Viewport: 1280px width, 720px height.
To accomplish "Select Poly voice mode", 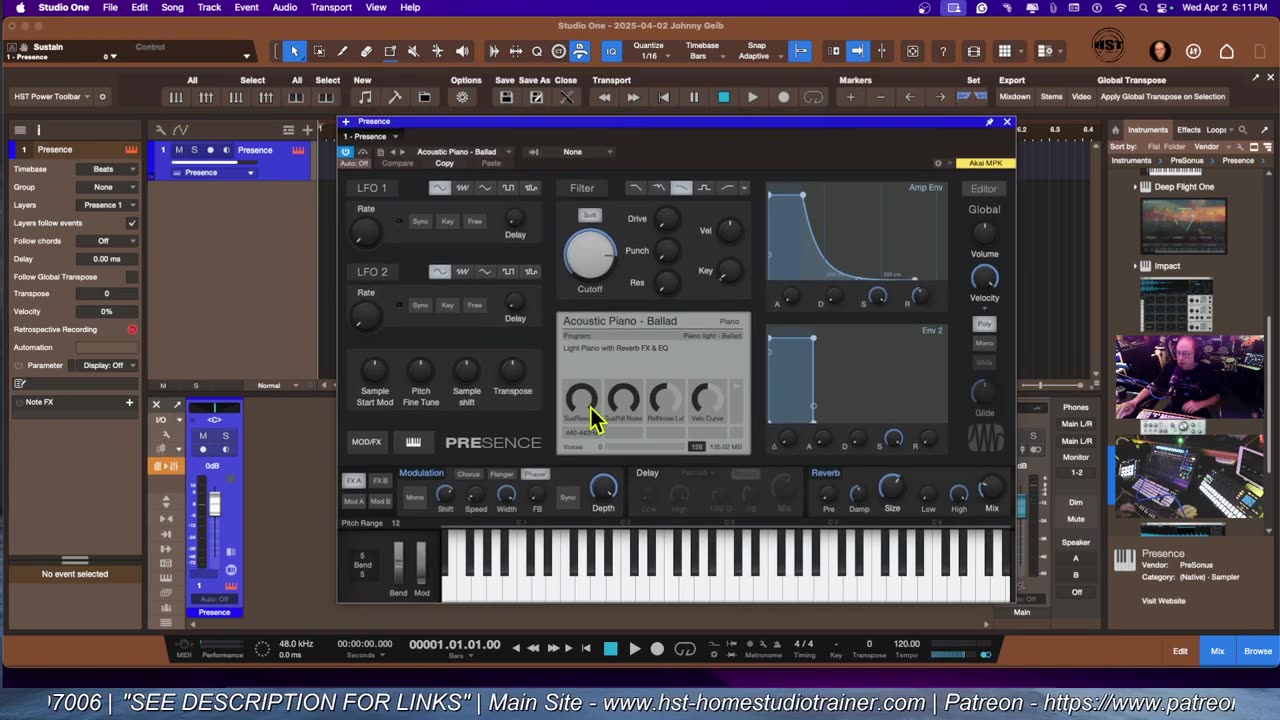I will (x=984, y=324).
